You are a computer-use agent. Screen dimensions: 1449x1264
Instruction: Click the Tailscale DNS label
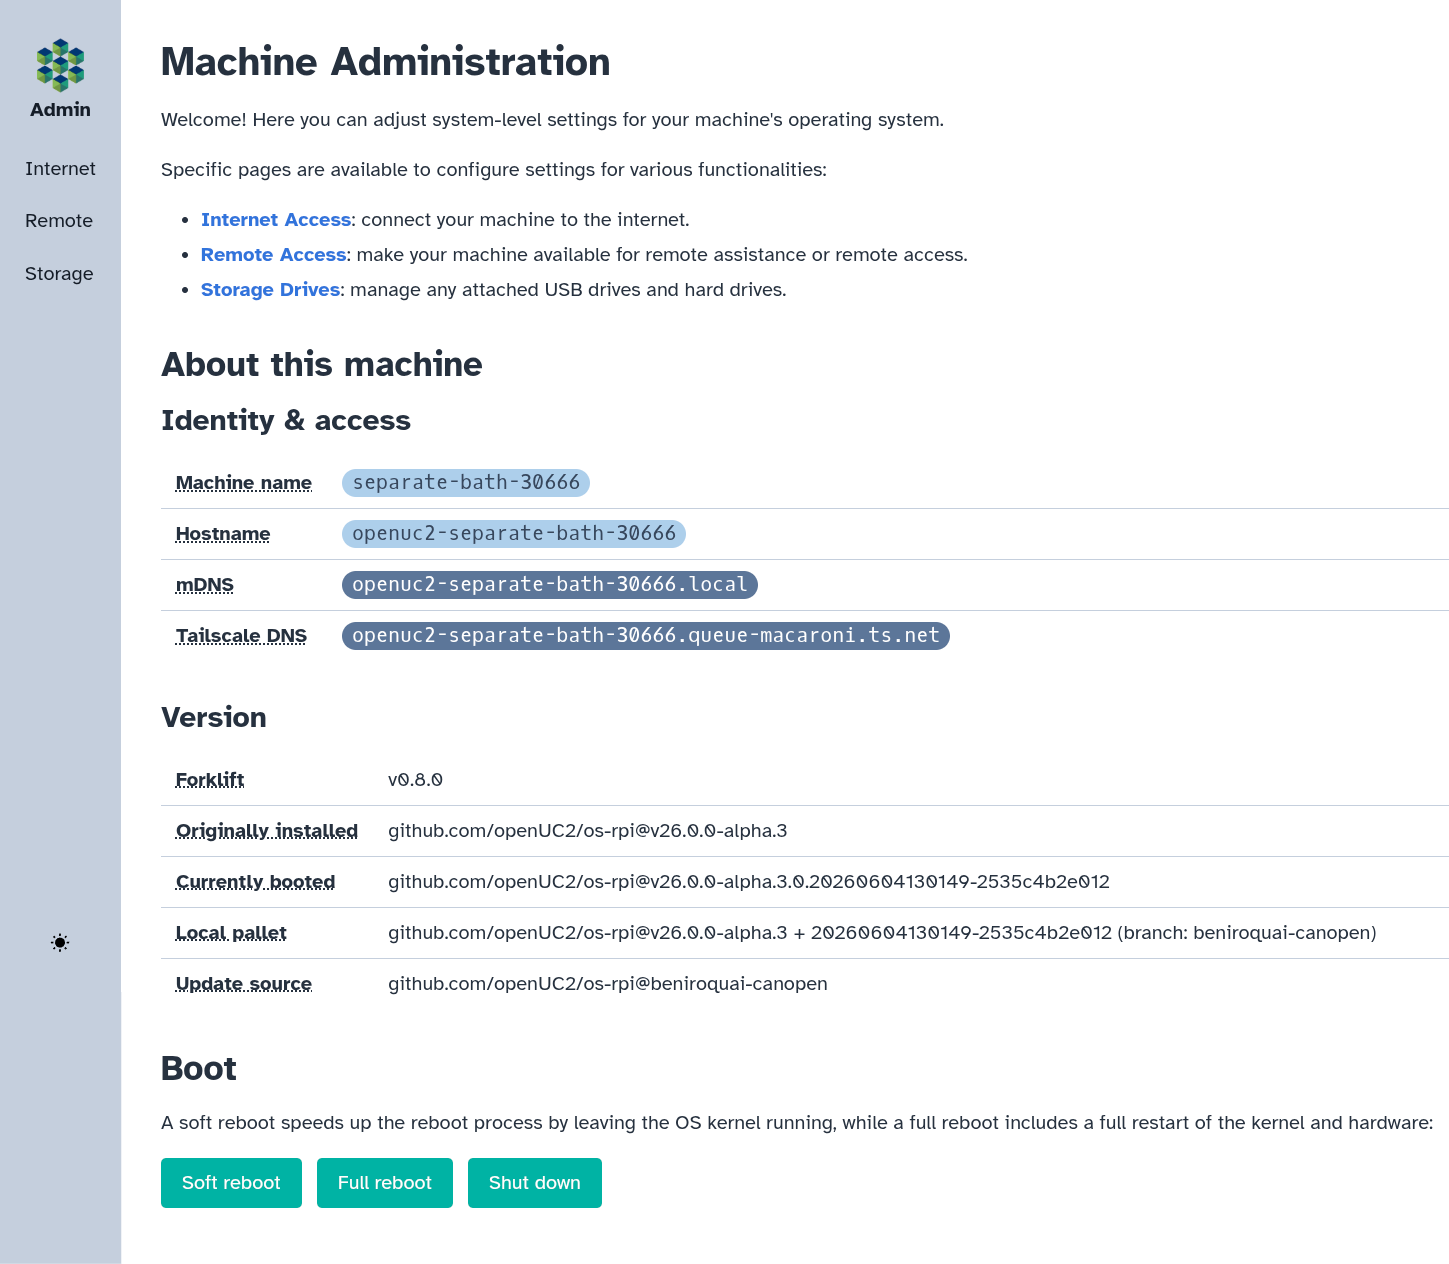click(241, 636)
